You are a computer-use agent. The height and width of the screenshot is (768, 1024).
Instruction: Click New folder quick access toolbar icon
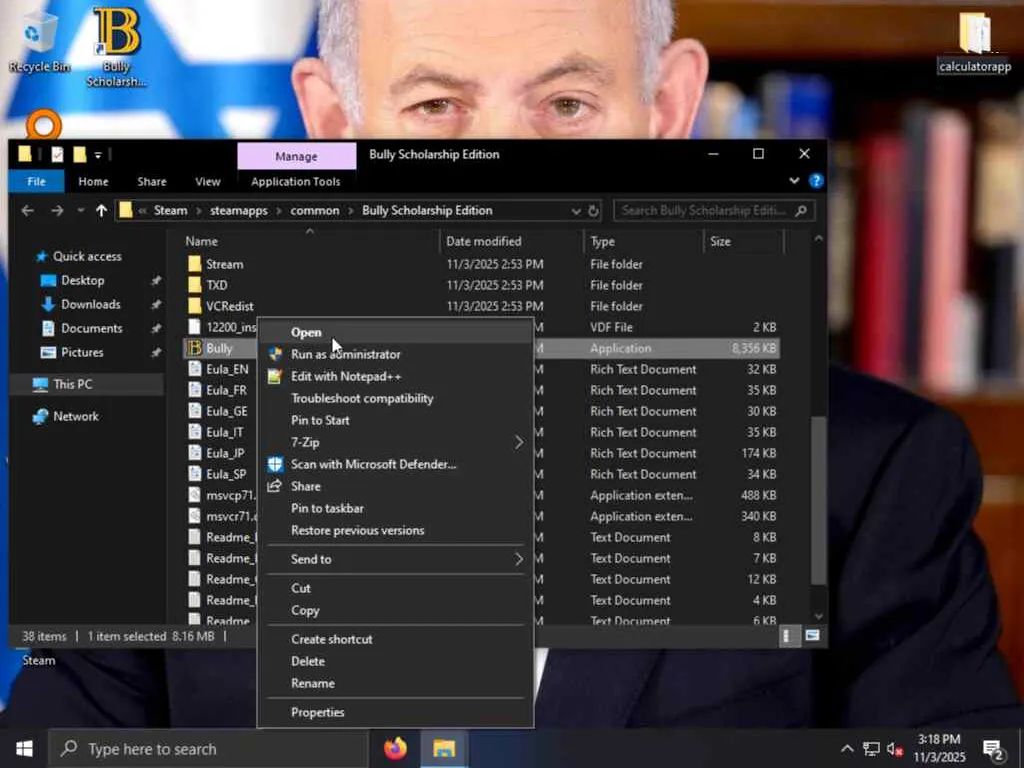[80, 154]
